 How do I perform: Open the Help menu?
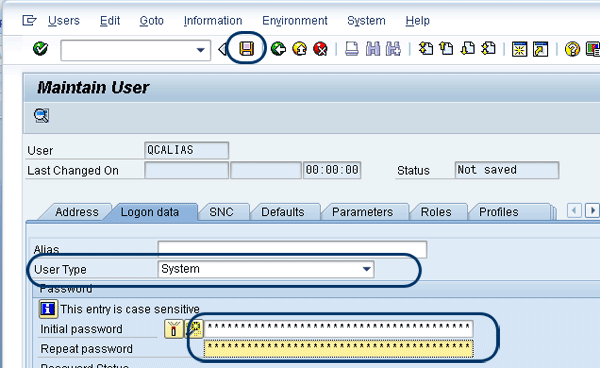(417, 20)
